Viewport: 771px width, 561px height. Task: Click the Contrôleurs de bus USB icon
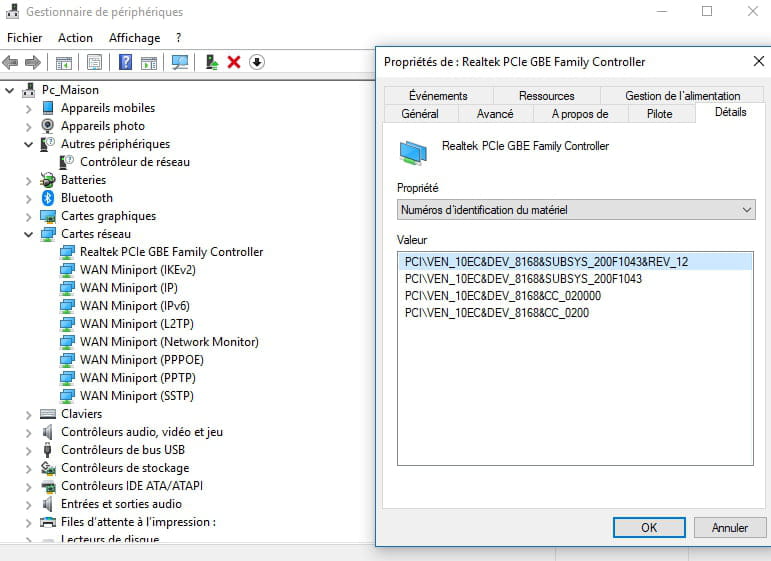pyautogui.click(x=48, y=450)
